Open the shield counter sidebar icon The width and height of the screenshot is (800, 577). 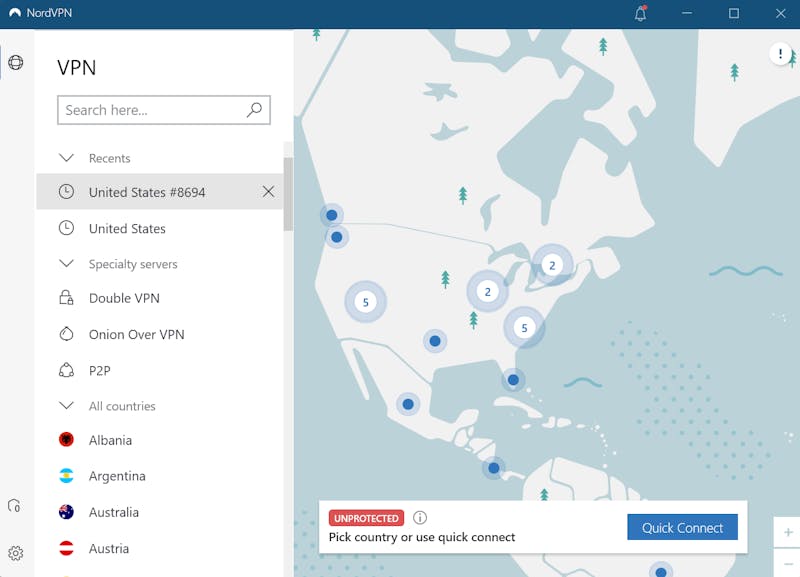click(14, 506)
